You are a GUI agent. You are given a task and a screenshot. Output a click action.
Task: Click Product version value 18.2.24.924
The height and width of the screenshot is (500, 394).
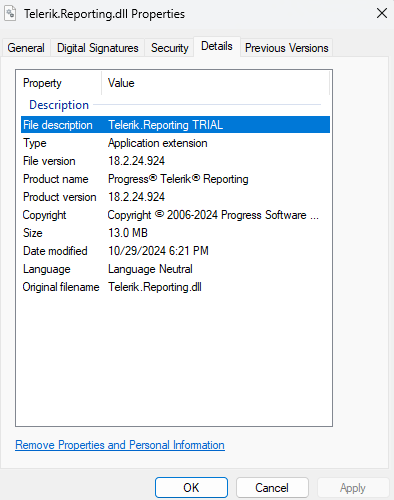tap(136, 197)
